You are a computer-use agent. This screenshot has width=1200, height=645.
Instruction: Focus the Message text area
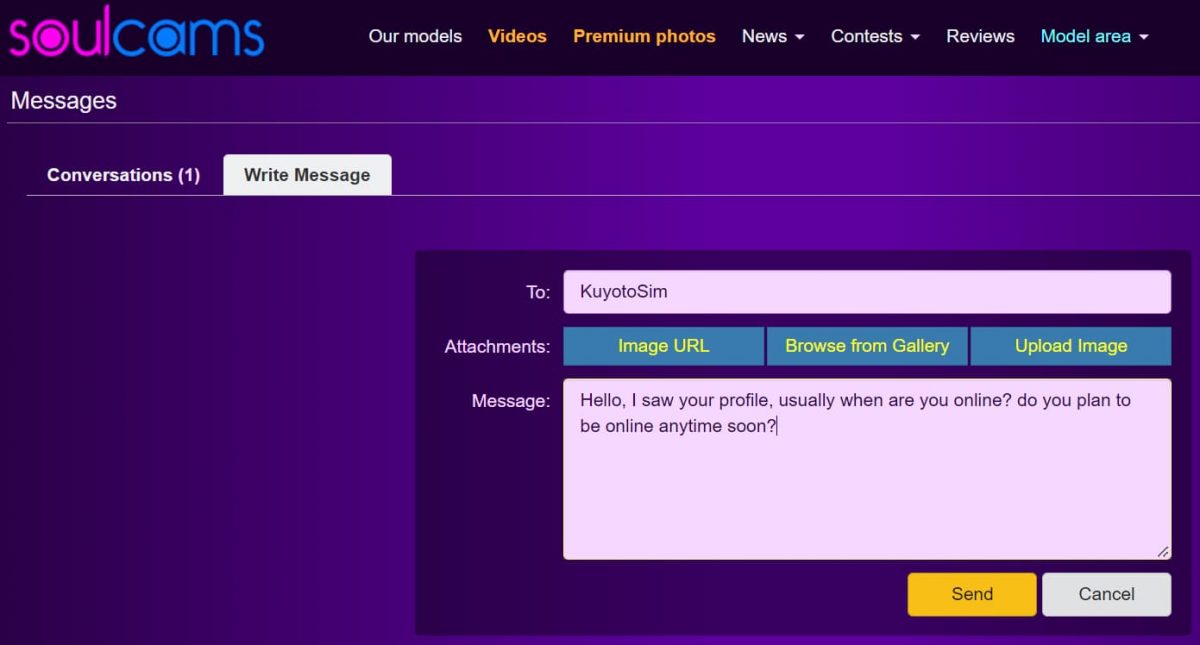[x=867, y=469]
